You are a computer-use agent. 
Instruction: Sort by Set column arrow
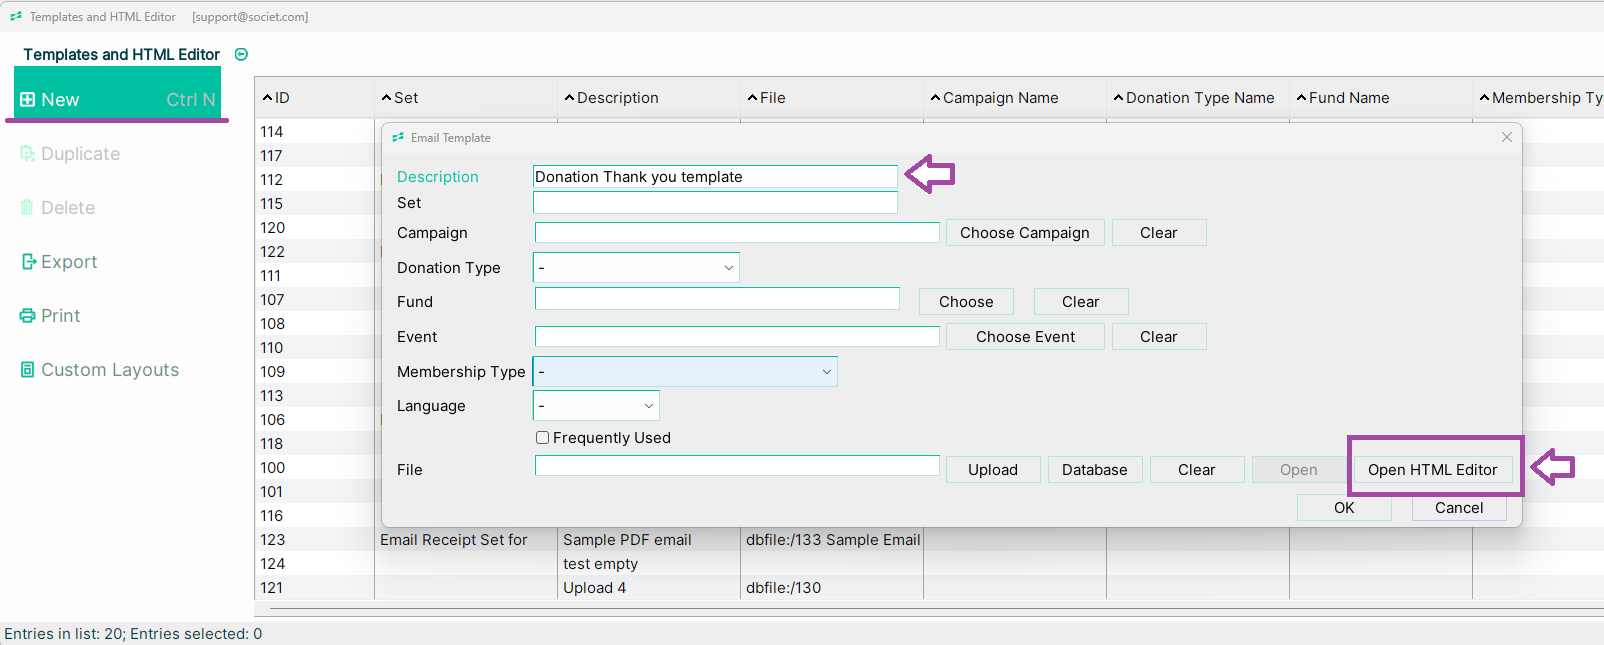[386, 98]
